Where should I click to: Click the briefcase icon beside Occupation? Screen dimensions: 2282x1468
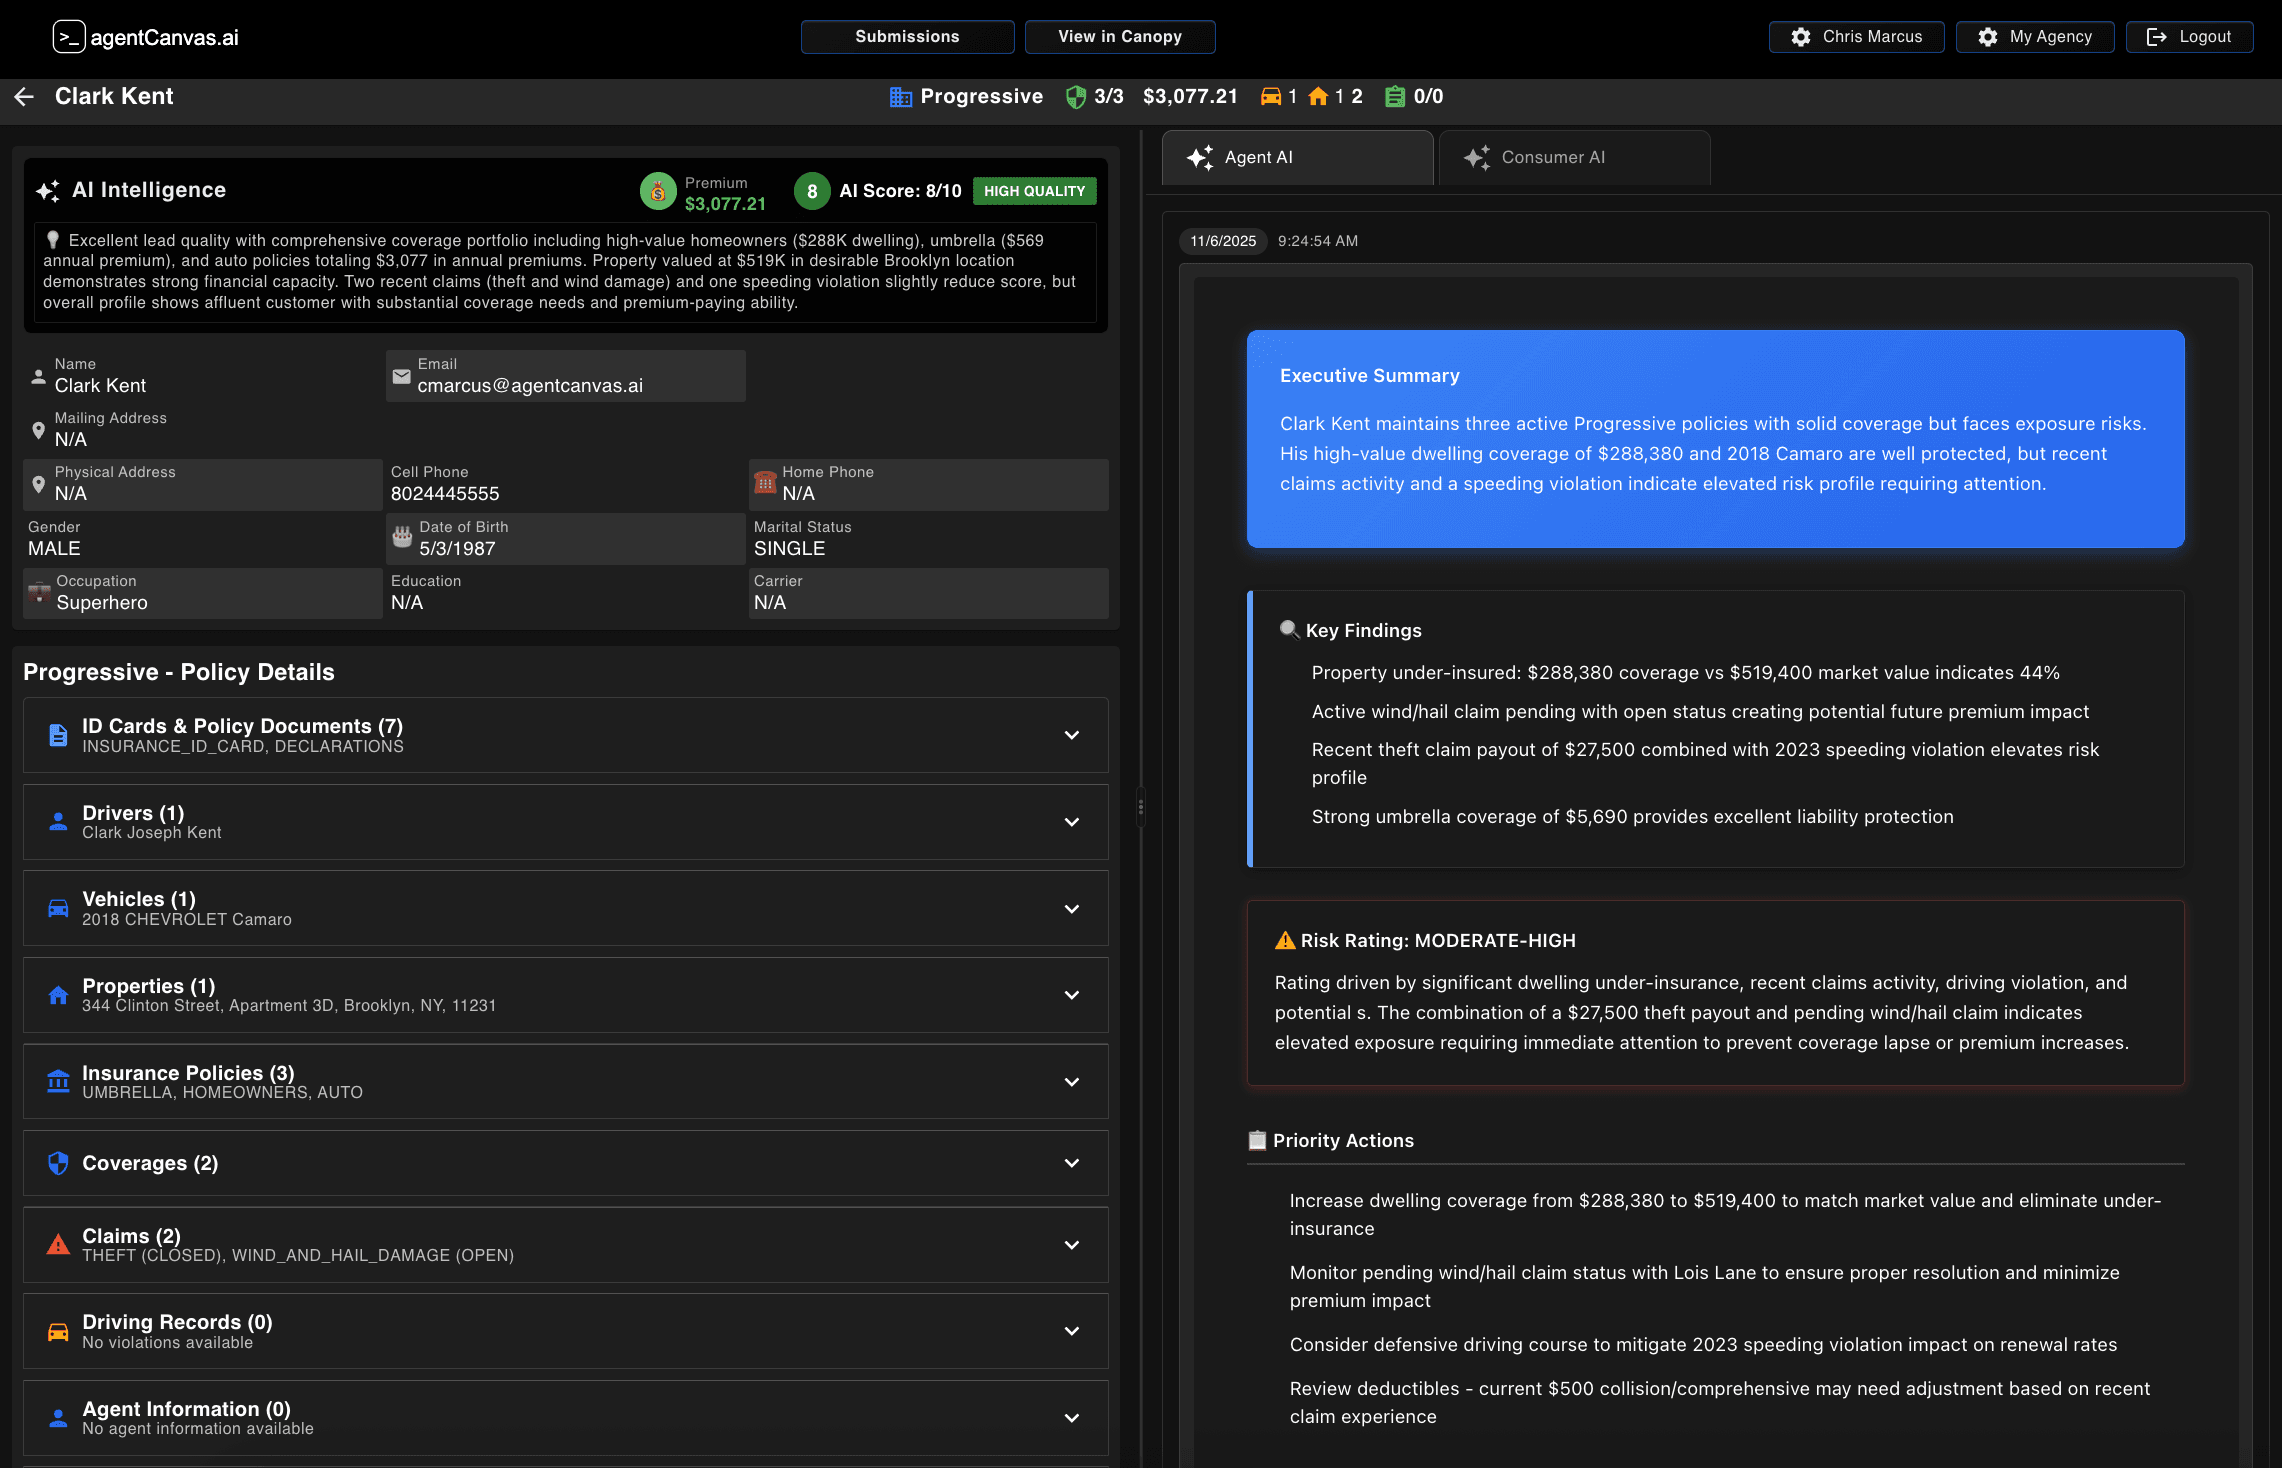click(39, 591)
